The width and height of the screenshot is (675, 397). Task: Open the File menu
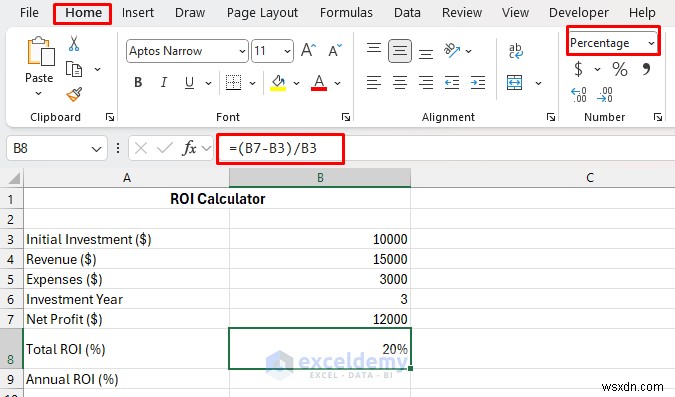coord(29,12)
